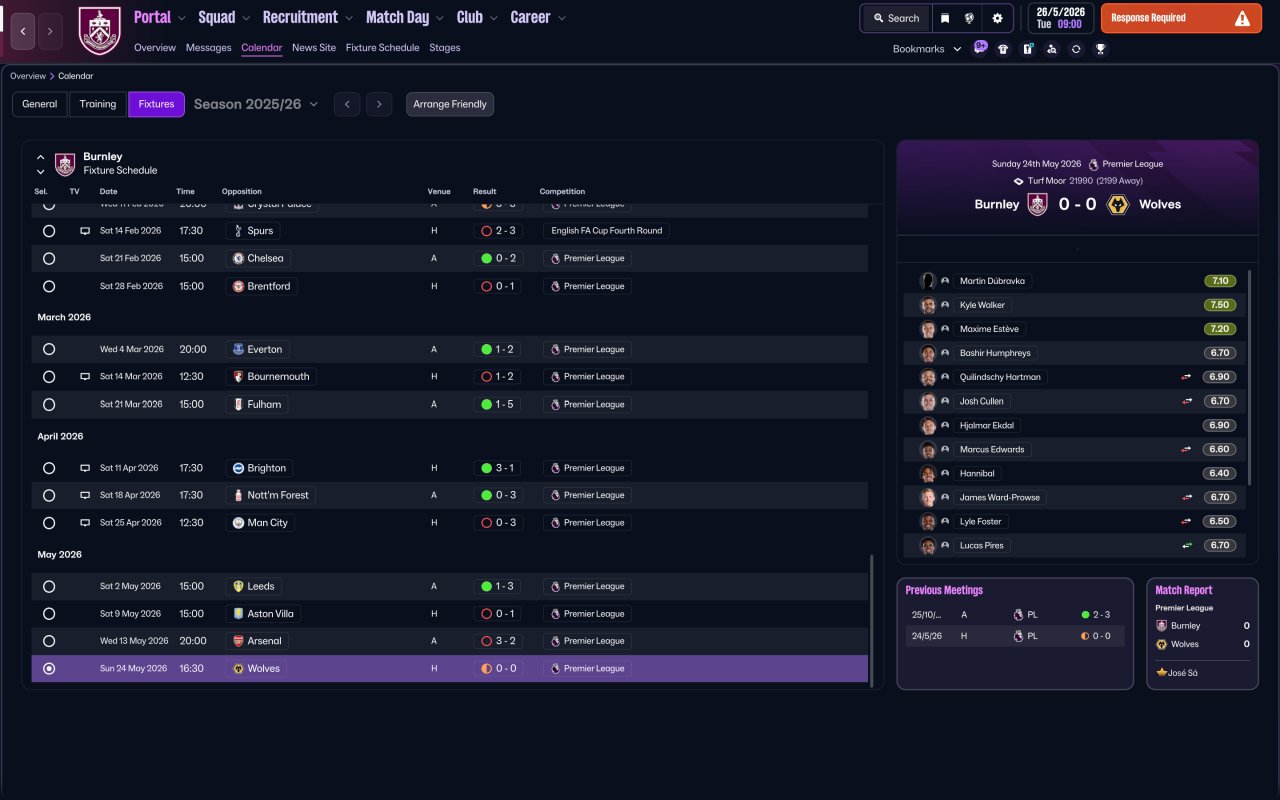Viewport: 1280px width, 800px height.
Task: Select the Leeds fixture radio button
Action: pos(49,586)
